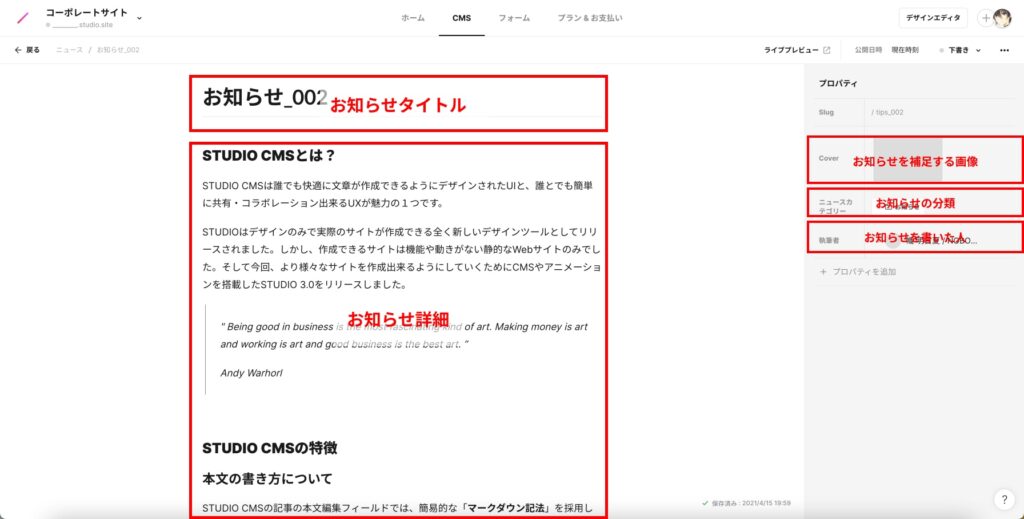Select the CMS tab

point(462,18)
